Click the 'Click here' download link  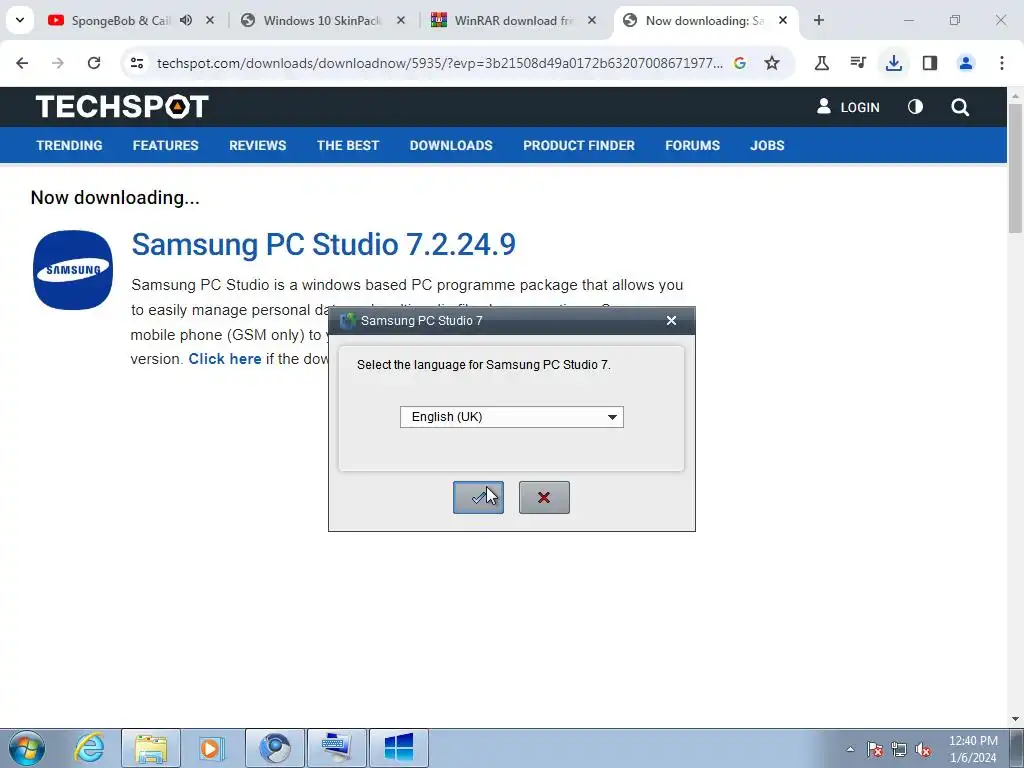point(225,359)
